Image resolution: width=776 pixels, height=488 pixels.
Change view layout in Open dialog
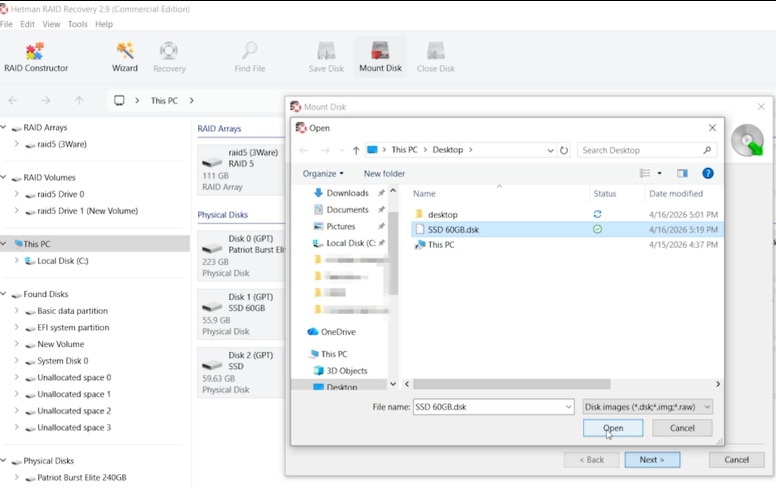pyautogui.click(x=645, y=173)
